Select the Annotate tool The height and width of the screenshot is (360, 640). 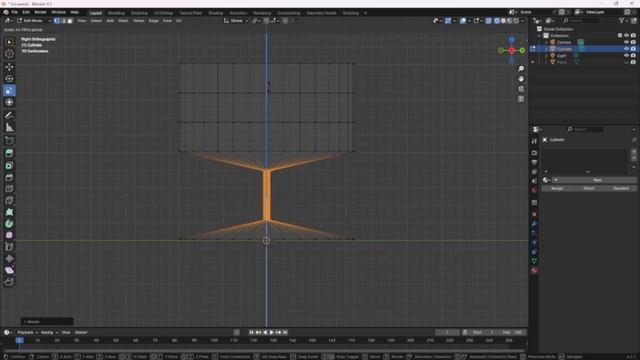(9, 116)
